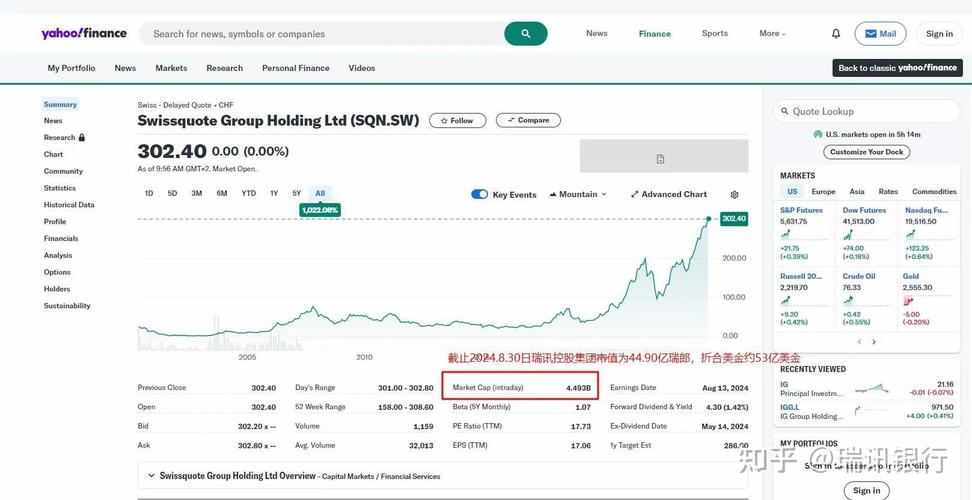
Task: Select the 6M chart range
Action: tap(222, 193)
